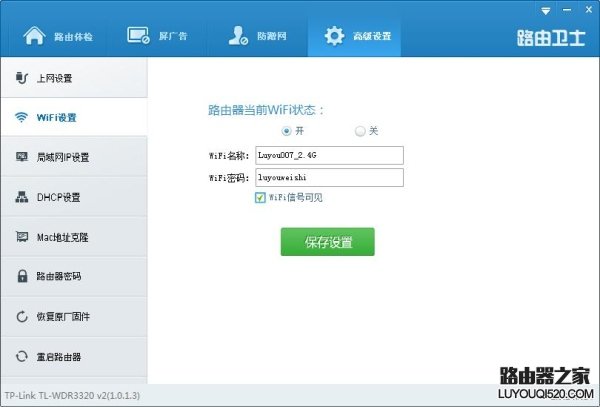Open 路由器密码 in the sidebar
The width and height of the screenshot is (600, 407).
74,276
